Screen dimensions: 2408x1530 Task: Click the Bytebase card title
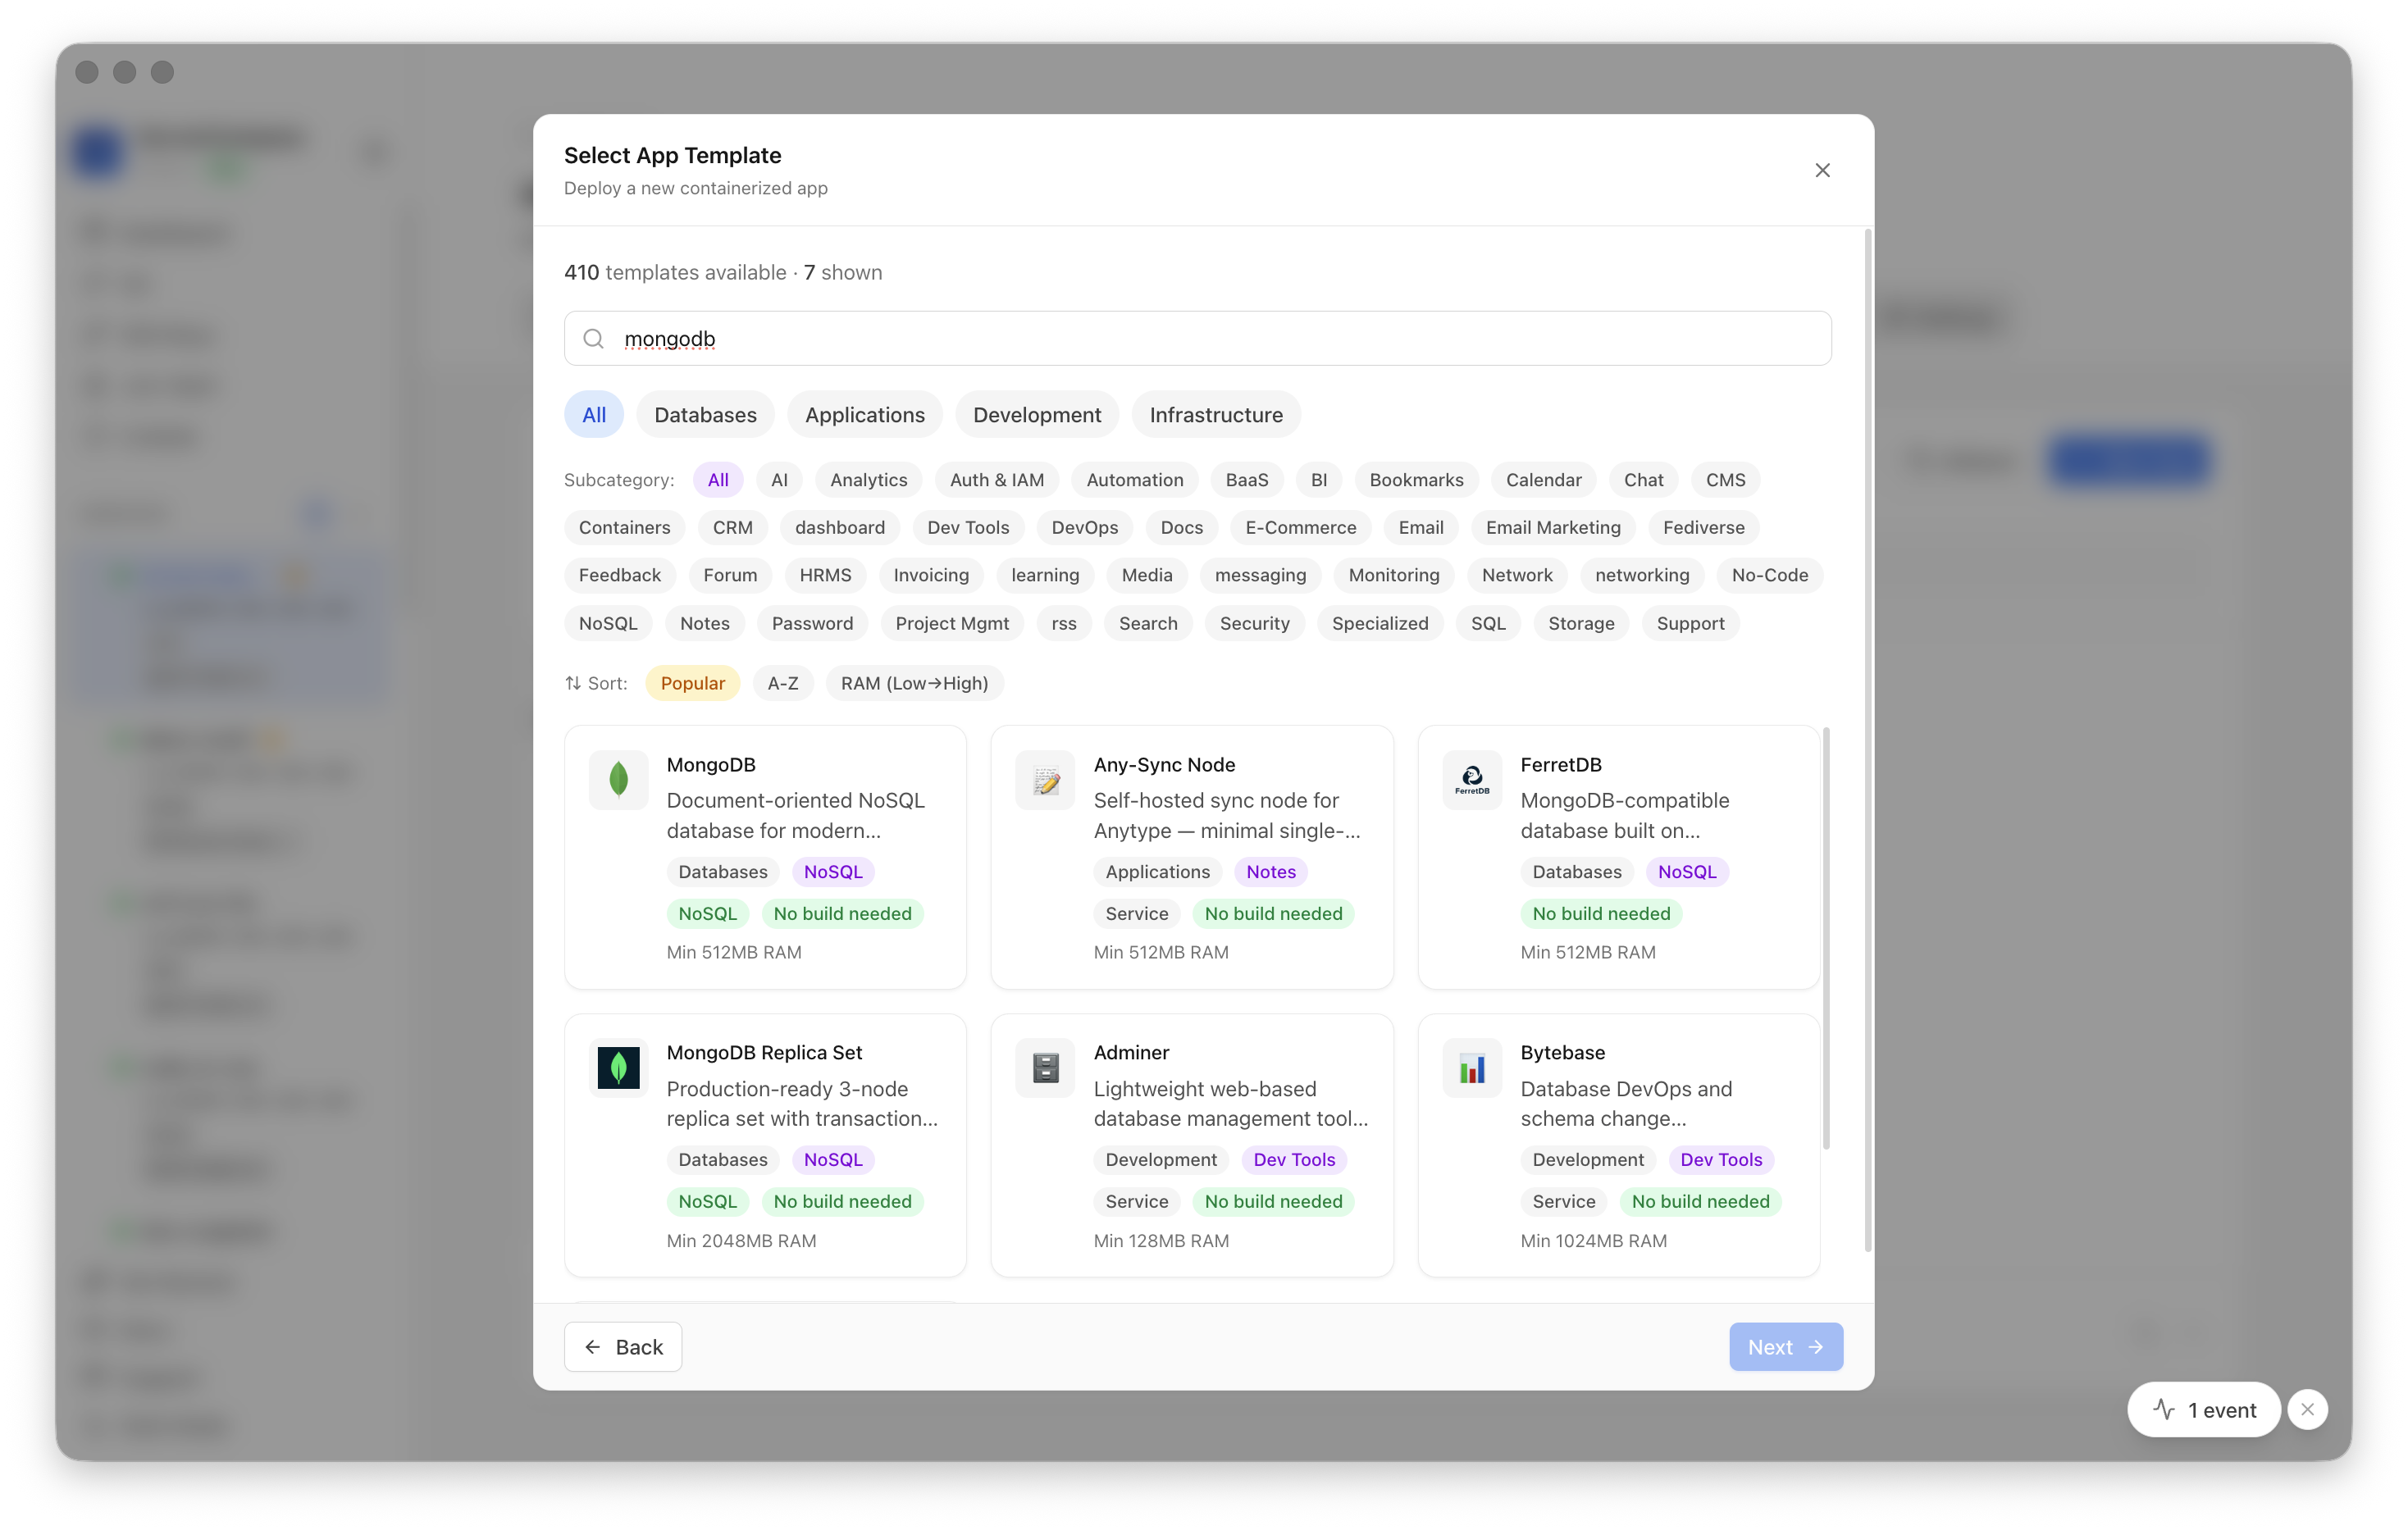pos(1562,1052)
